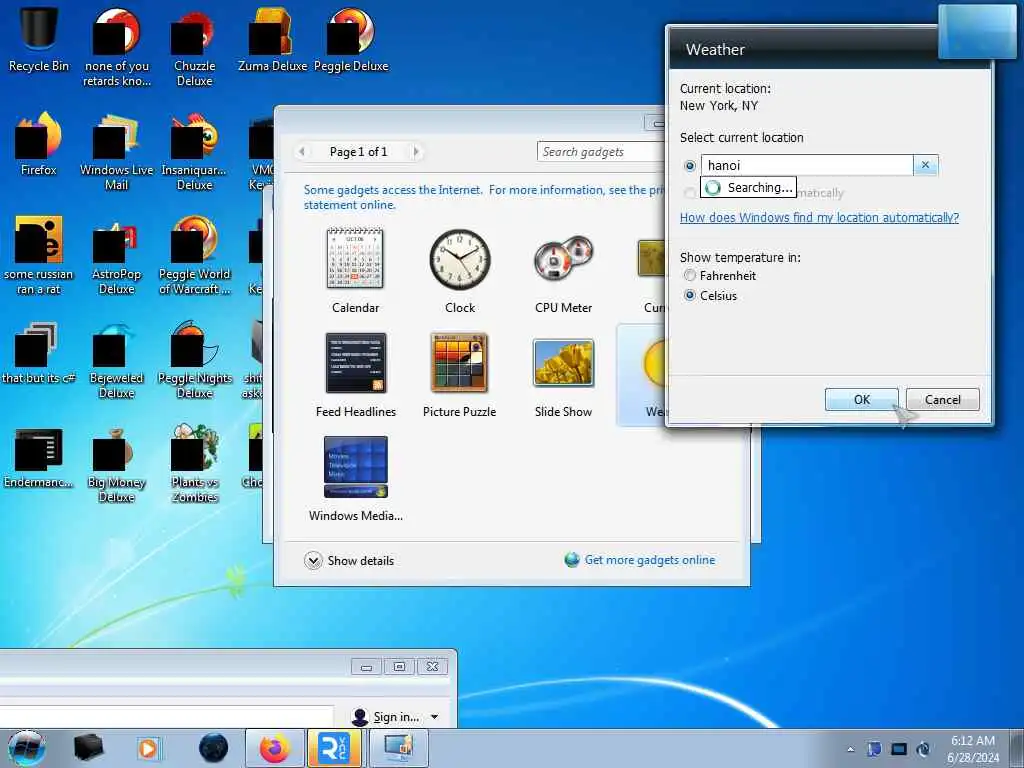Launch Plants vs Zombies shortcut
The height and width of the screenshot is (768, 1024).
click(x=194, y=464)
